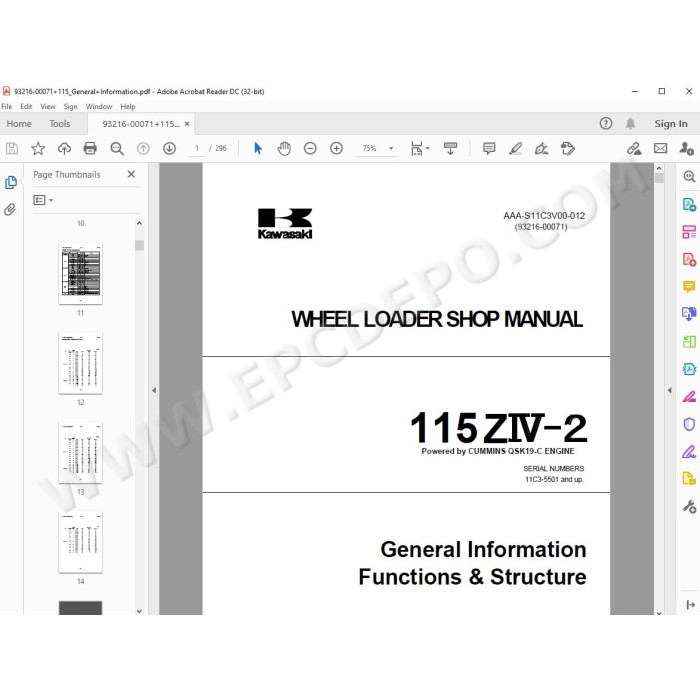Activate the Selection arrow tool
The image size is (700, 700).
(258, 148)
